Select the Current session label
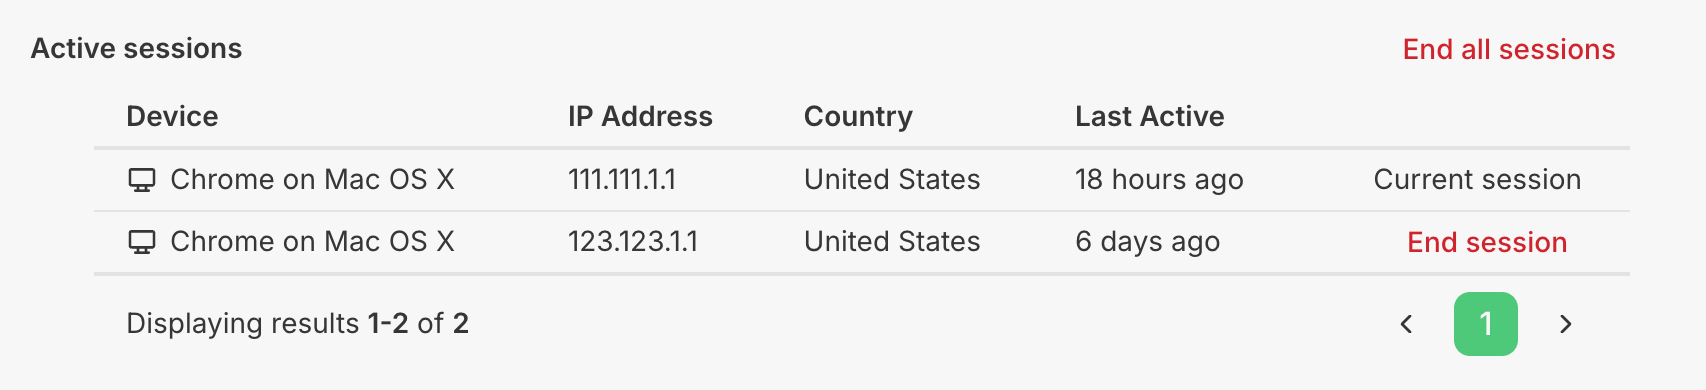 1477,179
